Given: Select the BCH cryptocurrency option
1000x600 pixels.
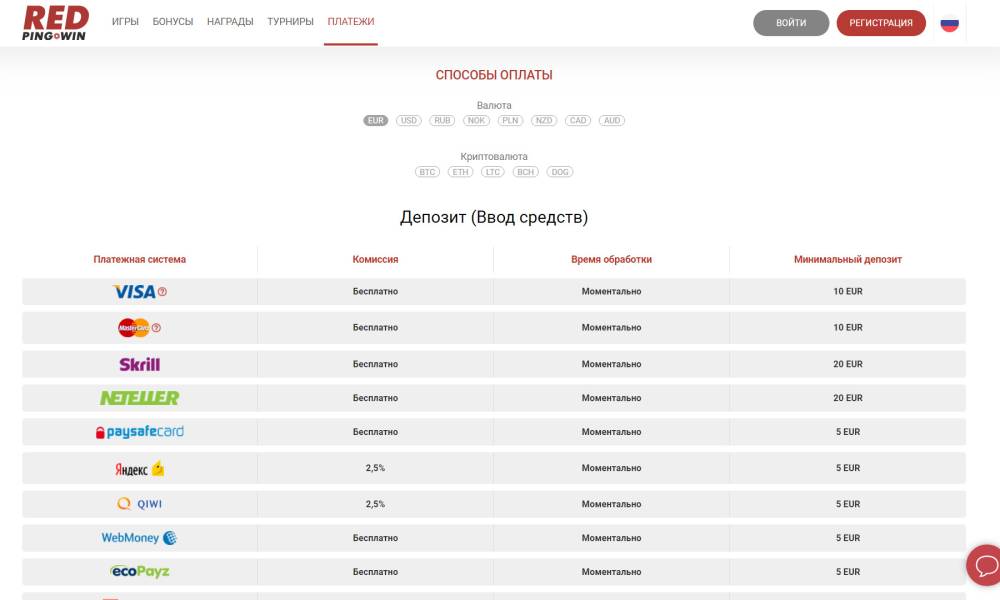Looking at the screenshot, I should click(x=526, y=172).
